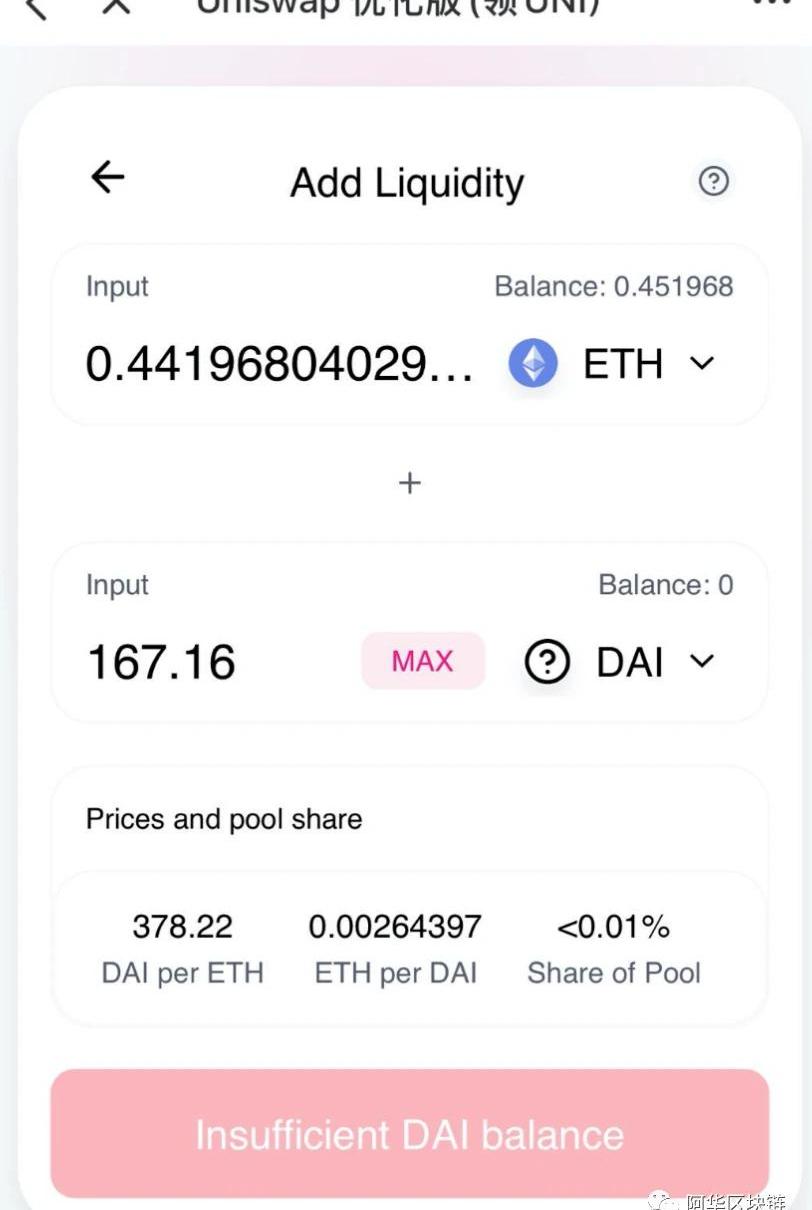Open the help question mark icon
This screenshot has height=1210, width=812.
pyautogui.click(x=713, y=181)
